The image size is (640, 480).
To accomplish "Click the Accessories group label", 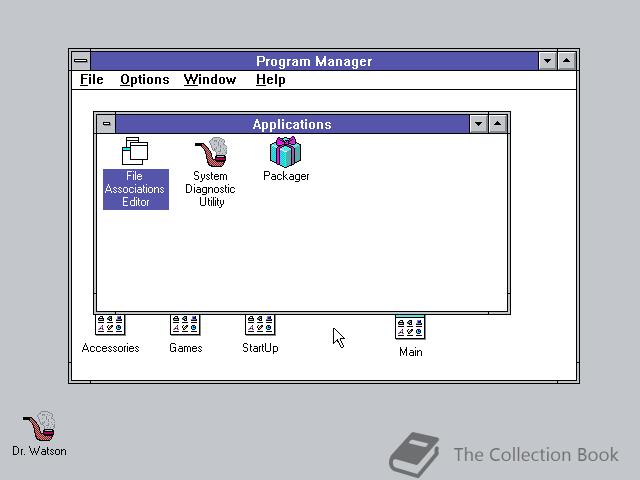I will 110,348.
